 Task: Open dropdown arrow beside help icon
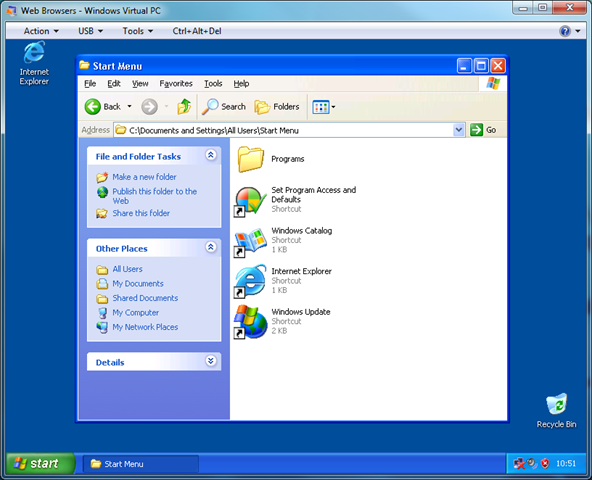[x=578, y=31]
